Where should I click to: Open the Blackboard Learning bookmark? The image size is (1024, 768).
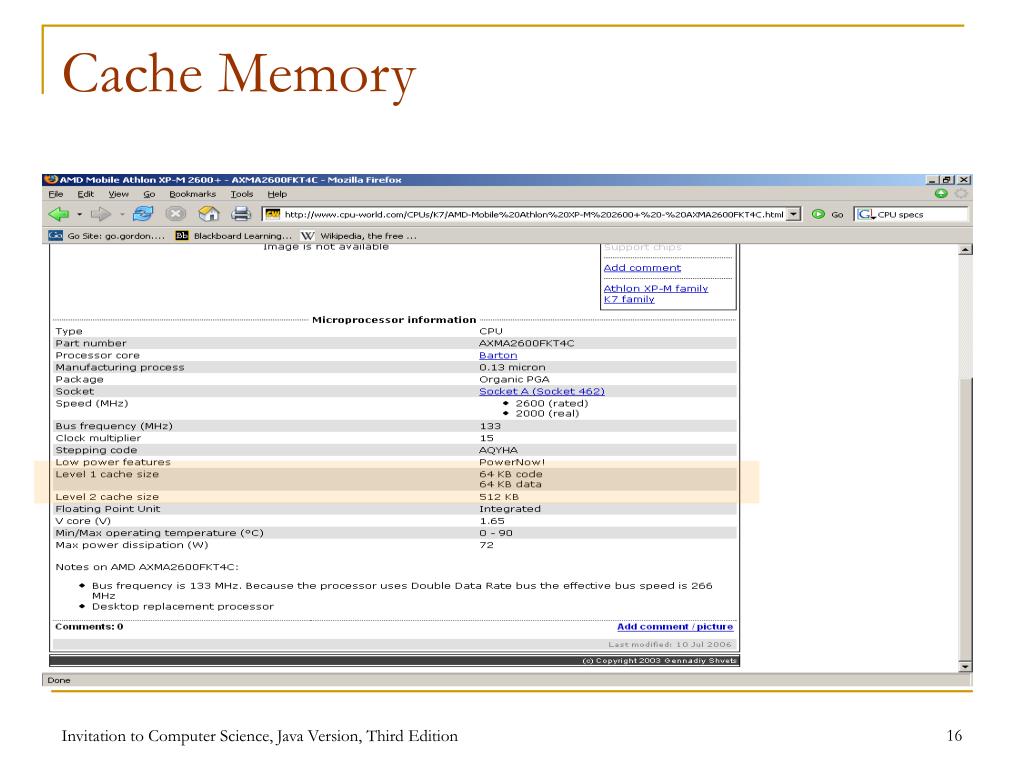pos(233,236)
